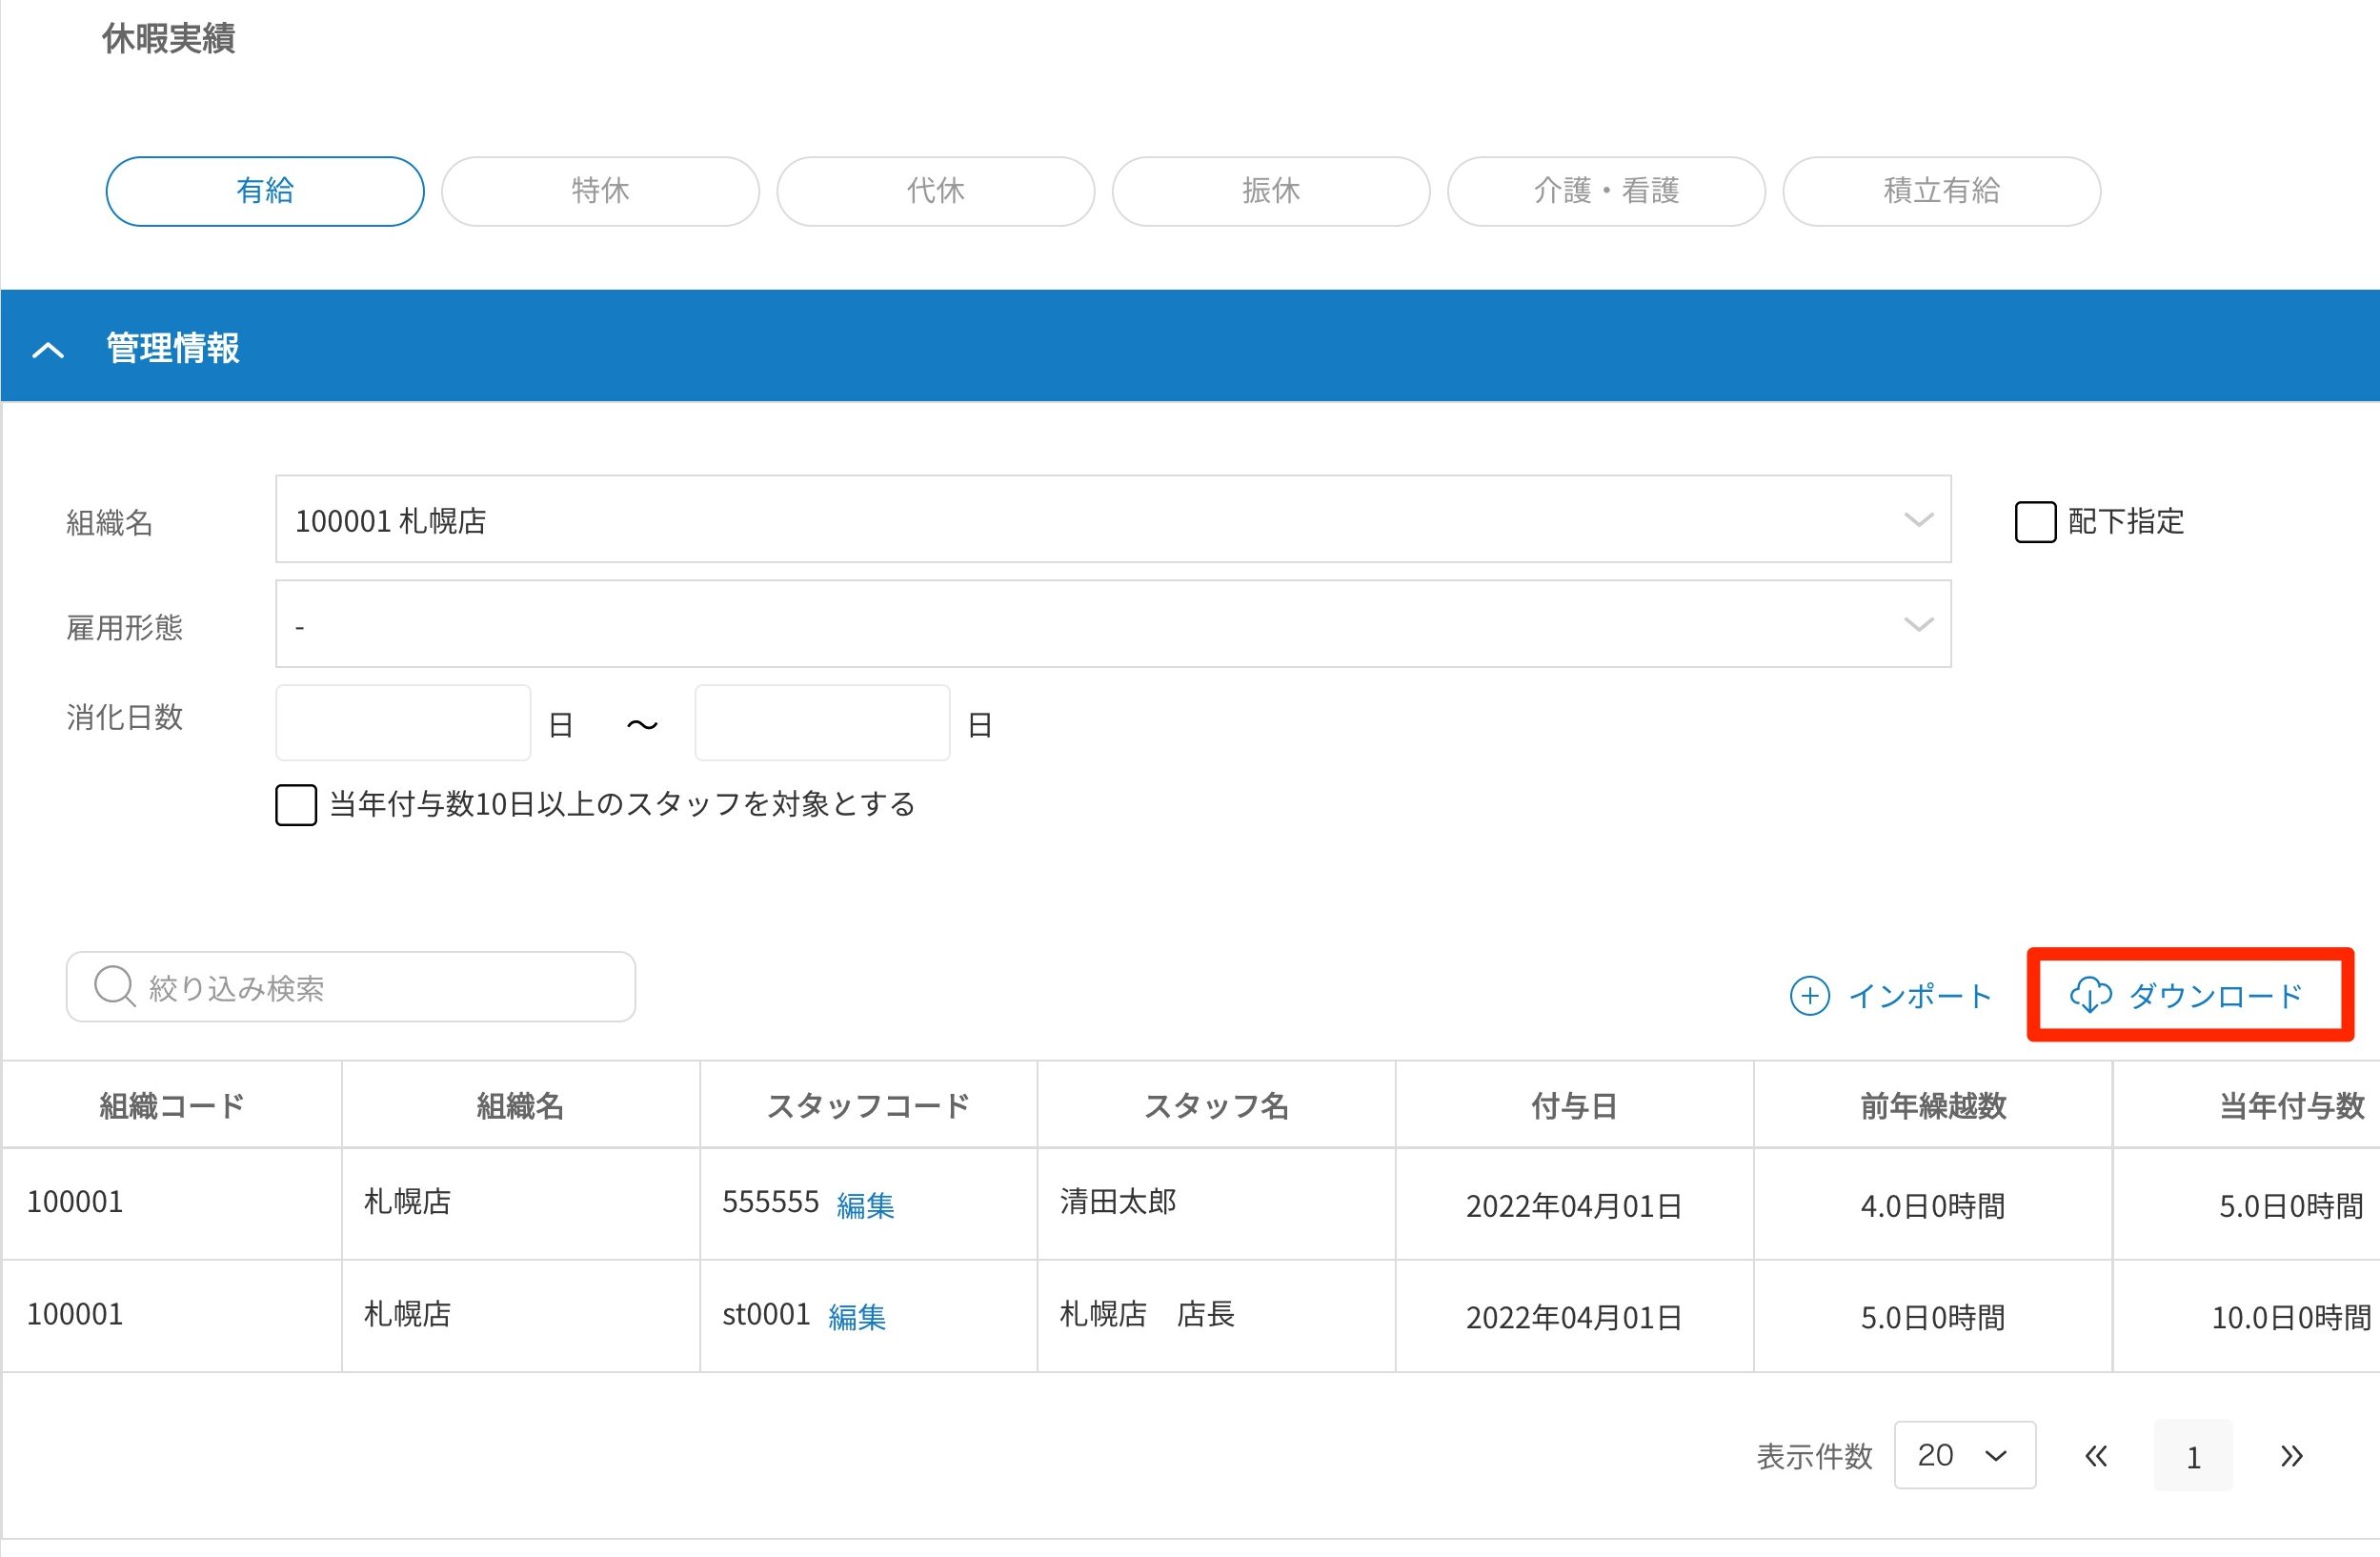This screenshot has height=1557, width=2380.
Task: Switch to the 特休 tab
Action: [x=600, y=191]
